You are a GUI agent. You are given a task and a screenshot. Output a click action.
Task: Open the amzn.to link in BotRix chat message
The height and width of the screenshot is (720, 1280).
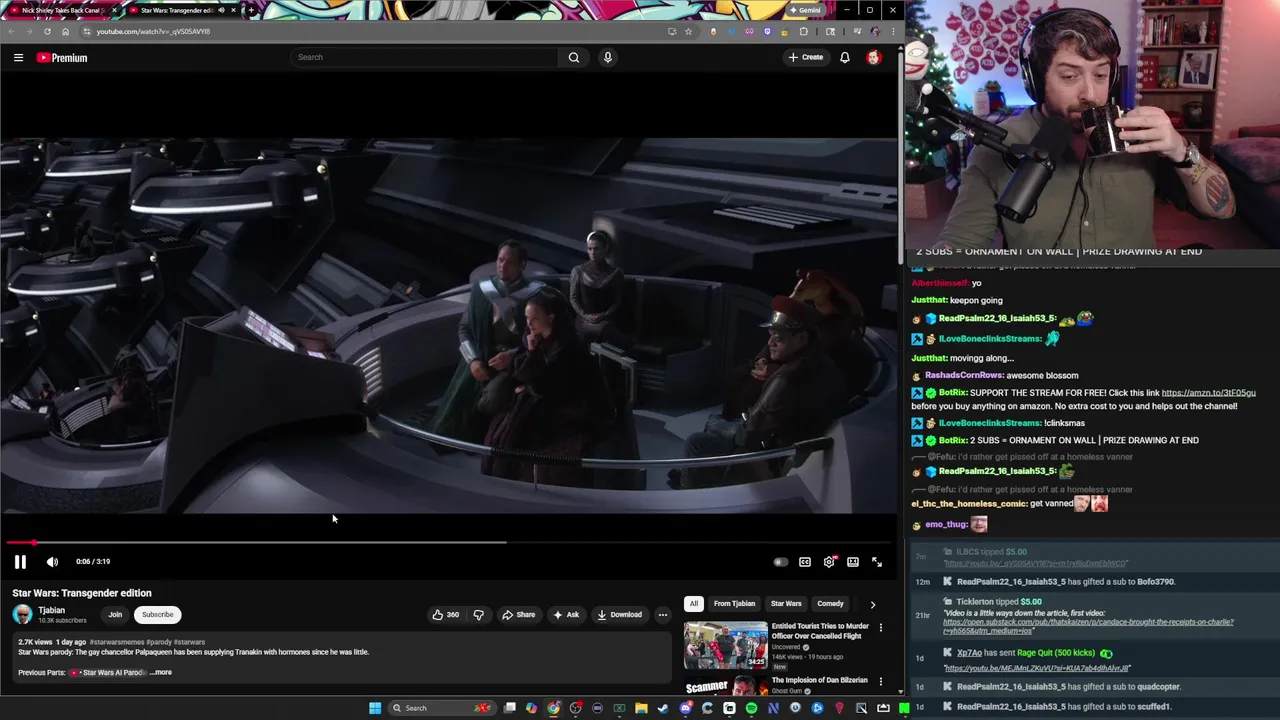[1208, 393]
